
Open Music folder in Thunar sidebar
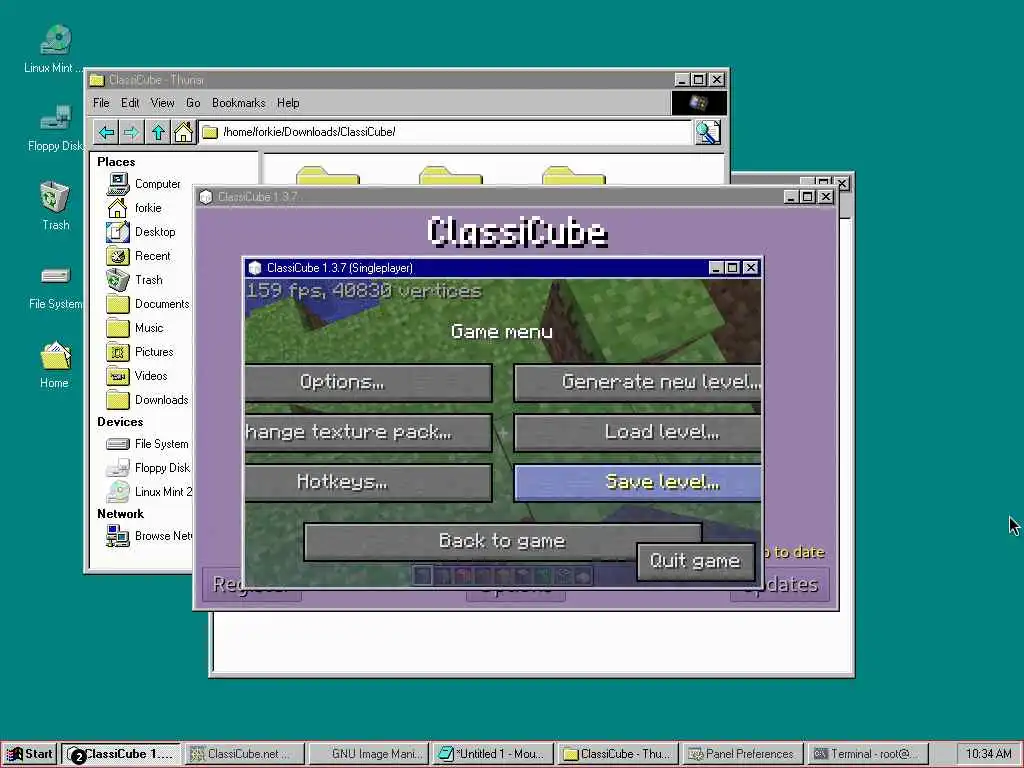pos(135,328)
